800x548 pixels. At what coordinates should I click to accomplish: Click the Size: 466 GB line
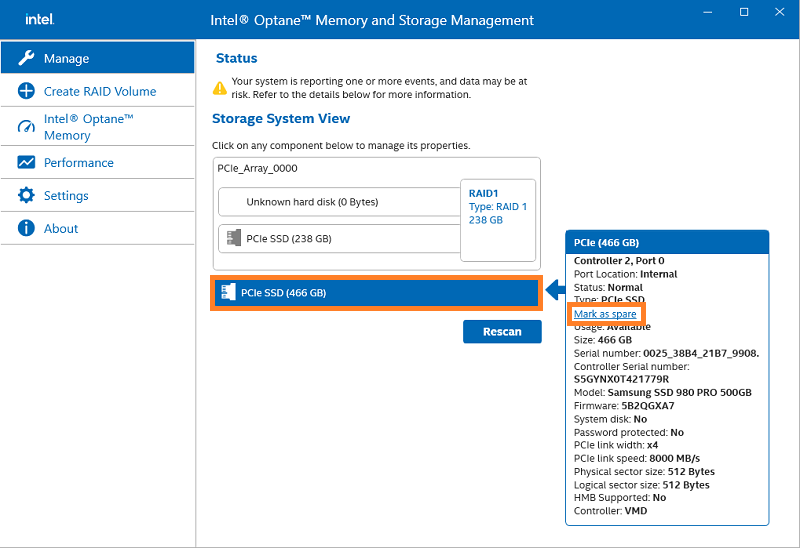pyautogui.click(x=603, y=340)
